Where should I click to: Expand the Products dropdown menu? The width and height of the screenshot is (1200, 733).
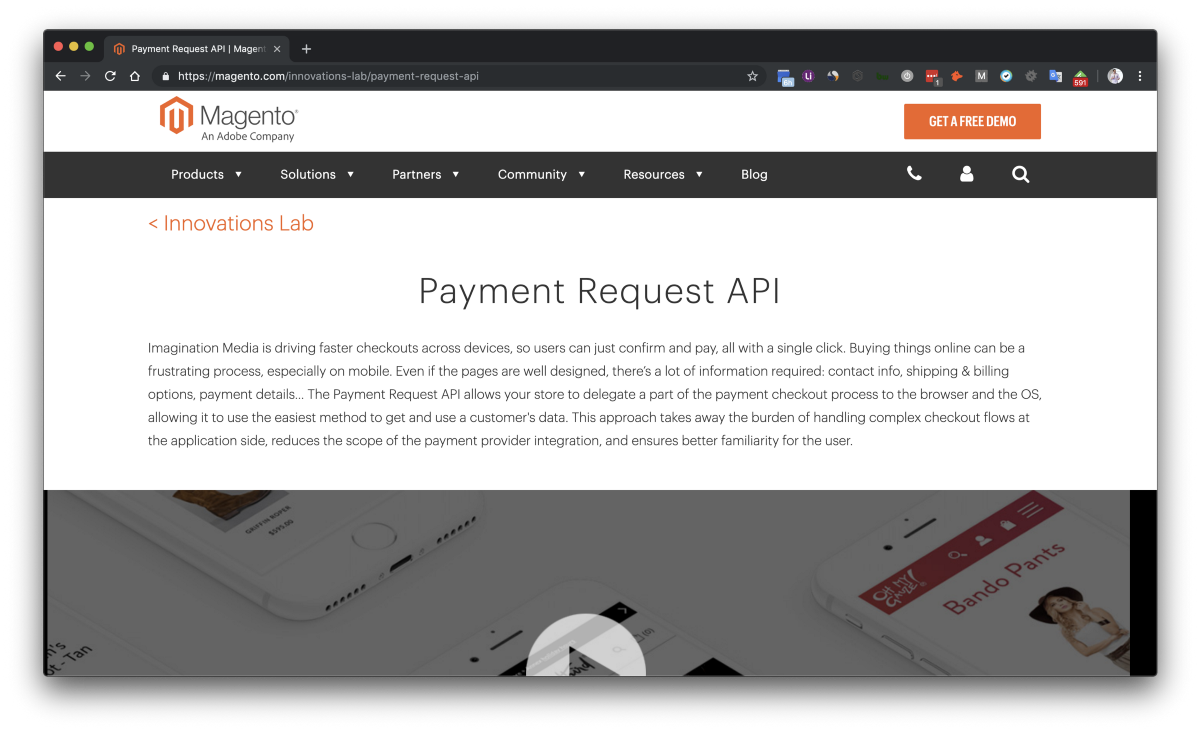(x=206, y=174)
